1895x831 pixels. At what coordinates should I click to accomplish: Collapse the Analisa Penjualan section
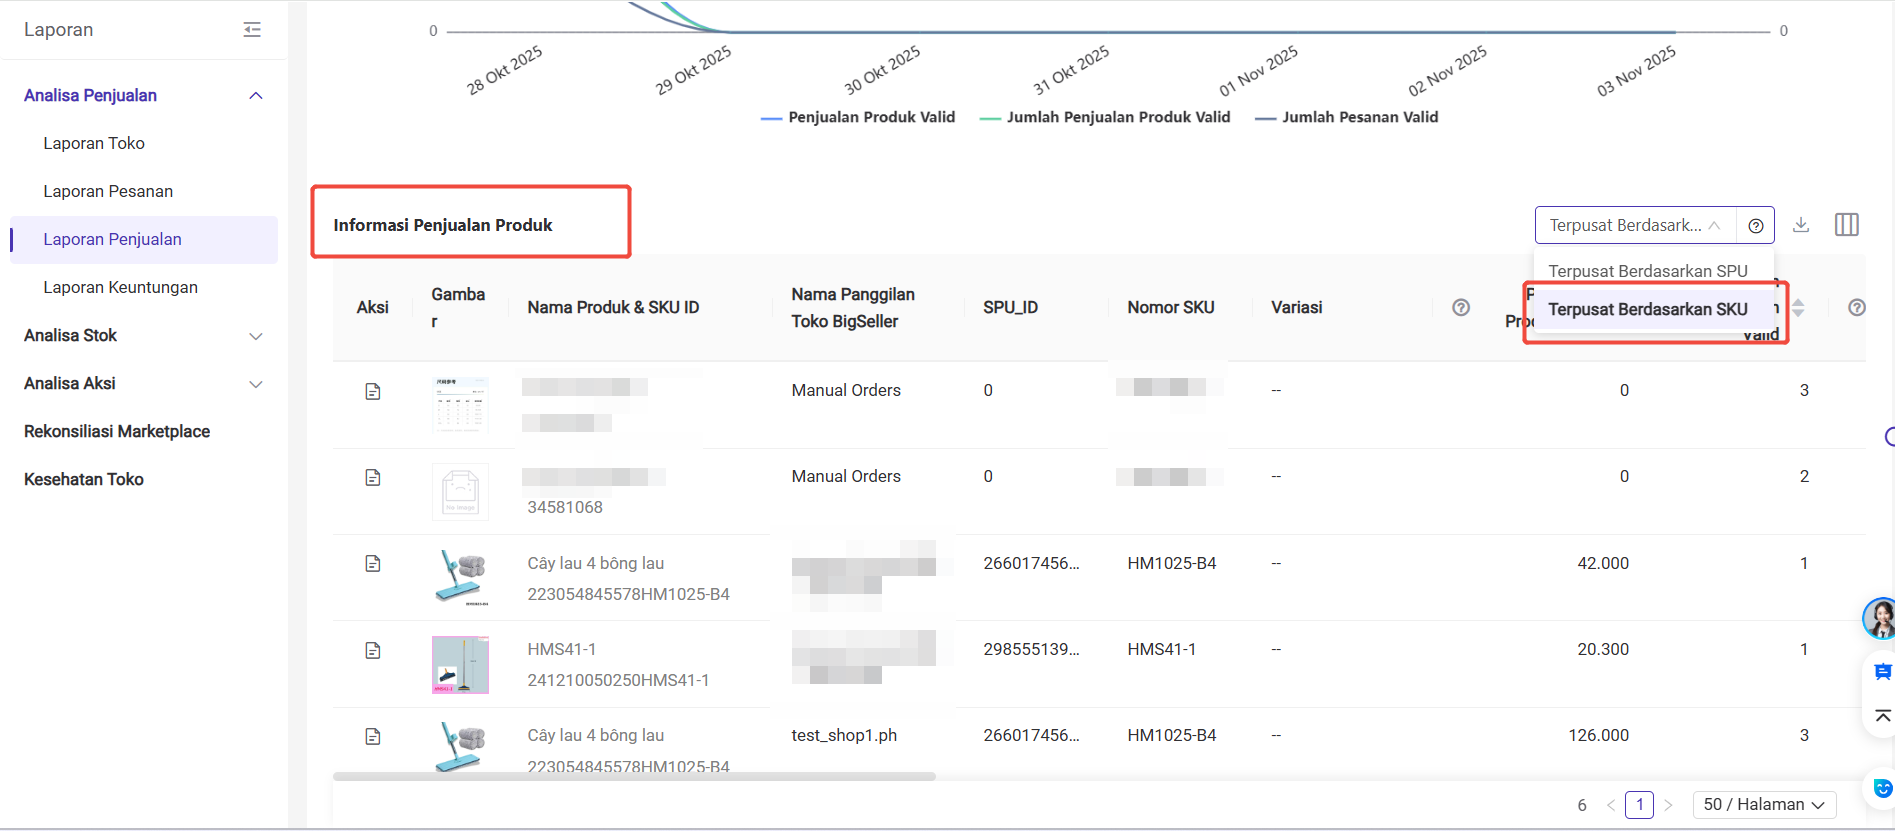coord(256,96)
